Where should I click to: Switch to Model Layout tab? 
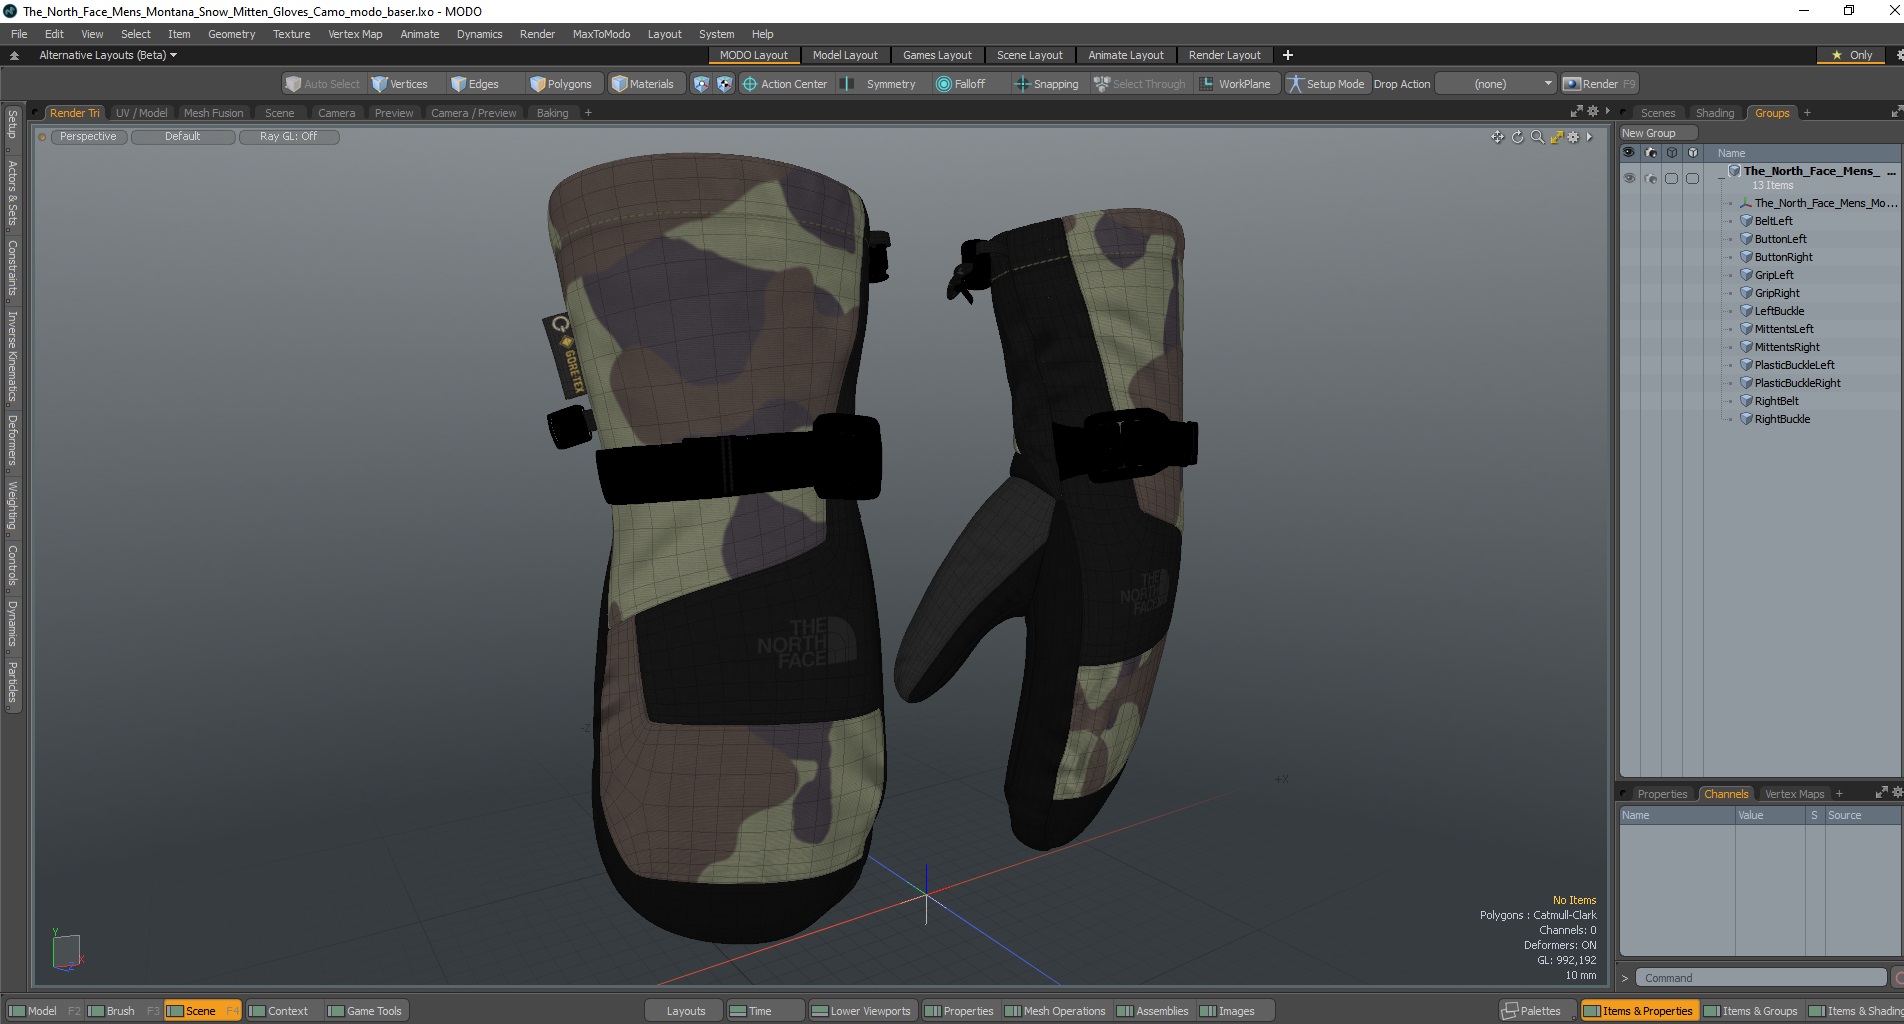pos(844,55)
